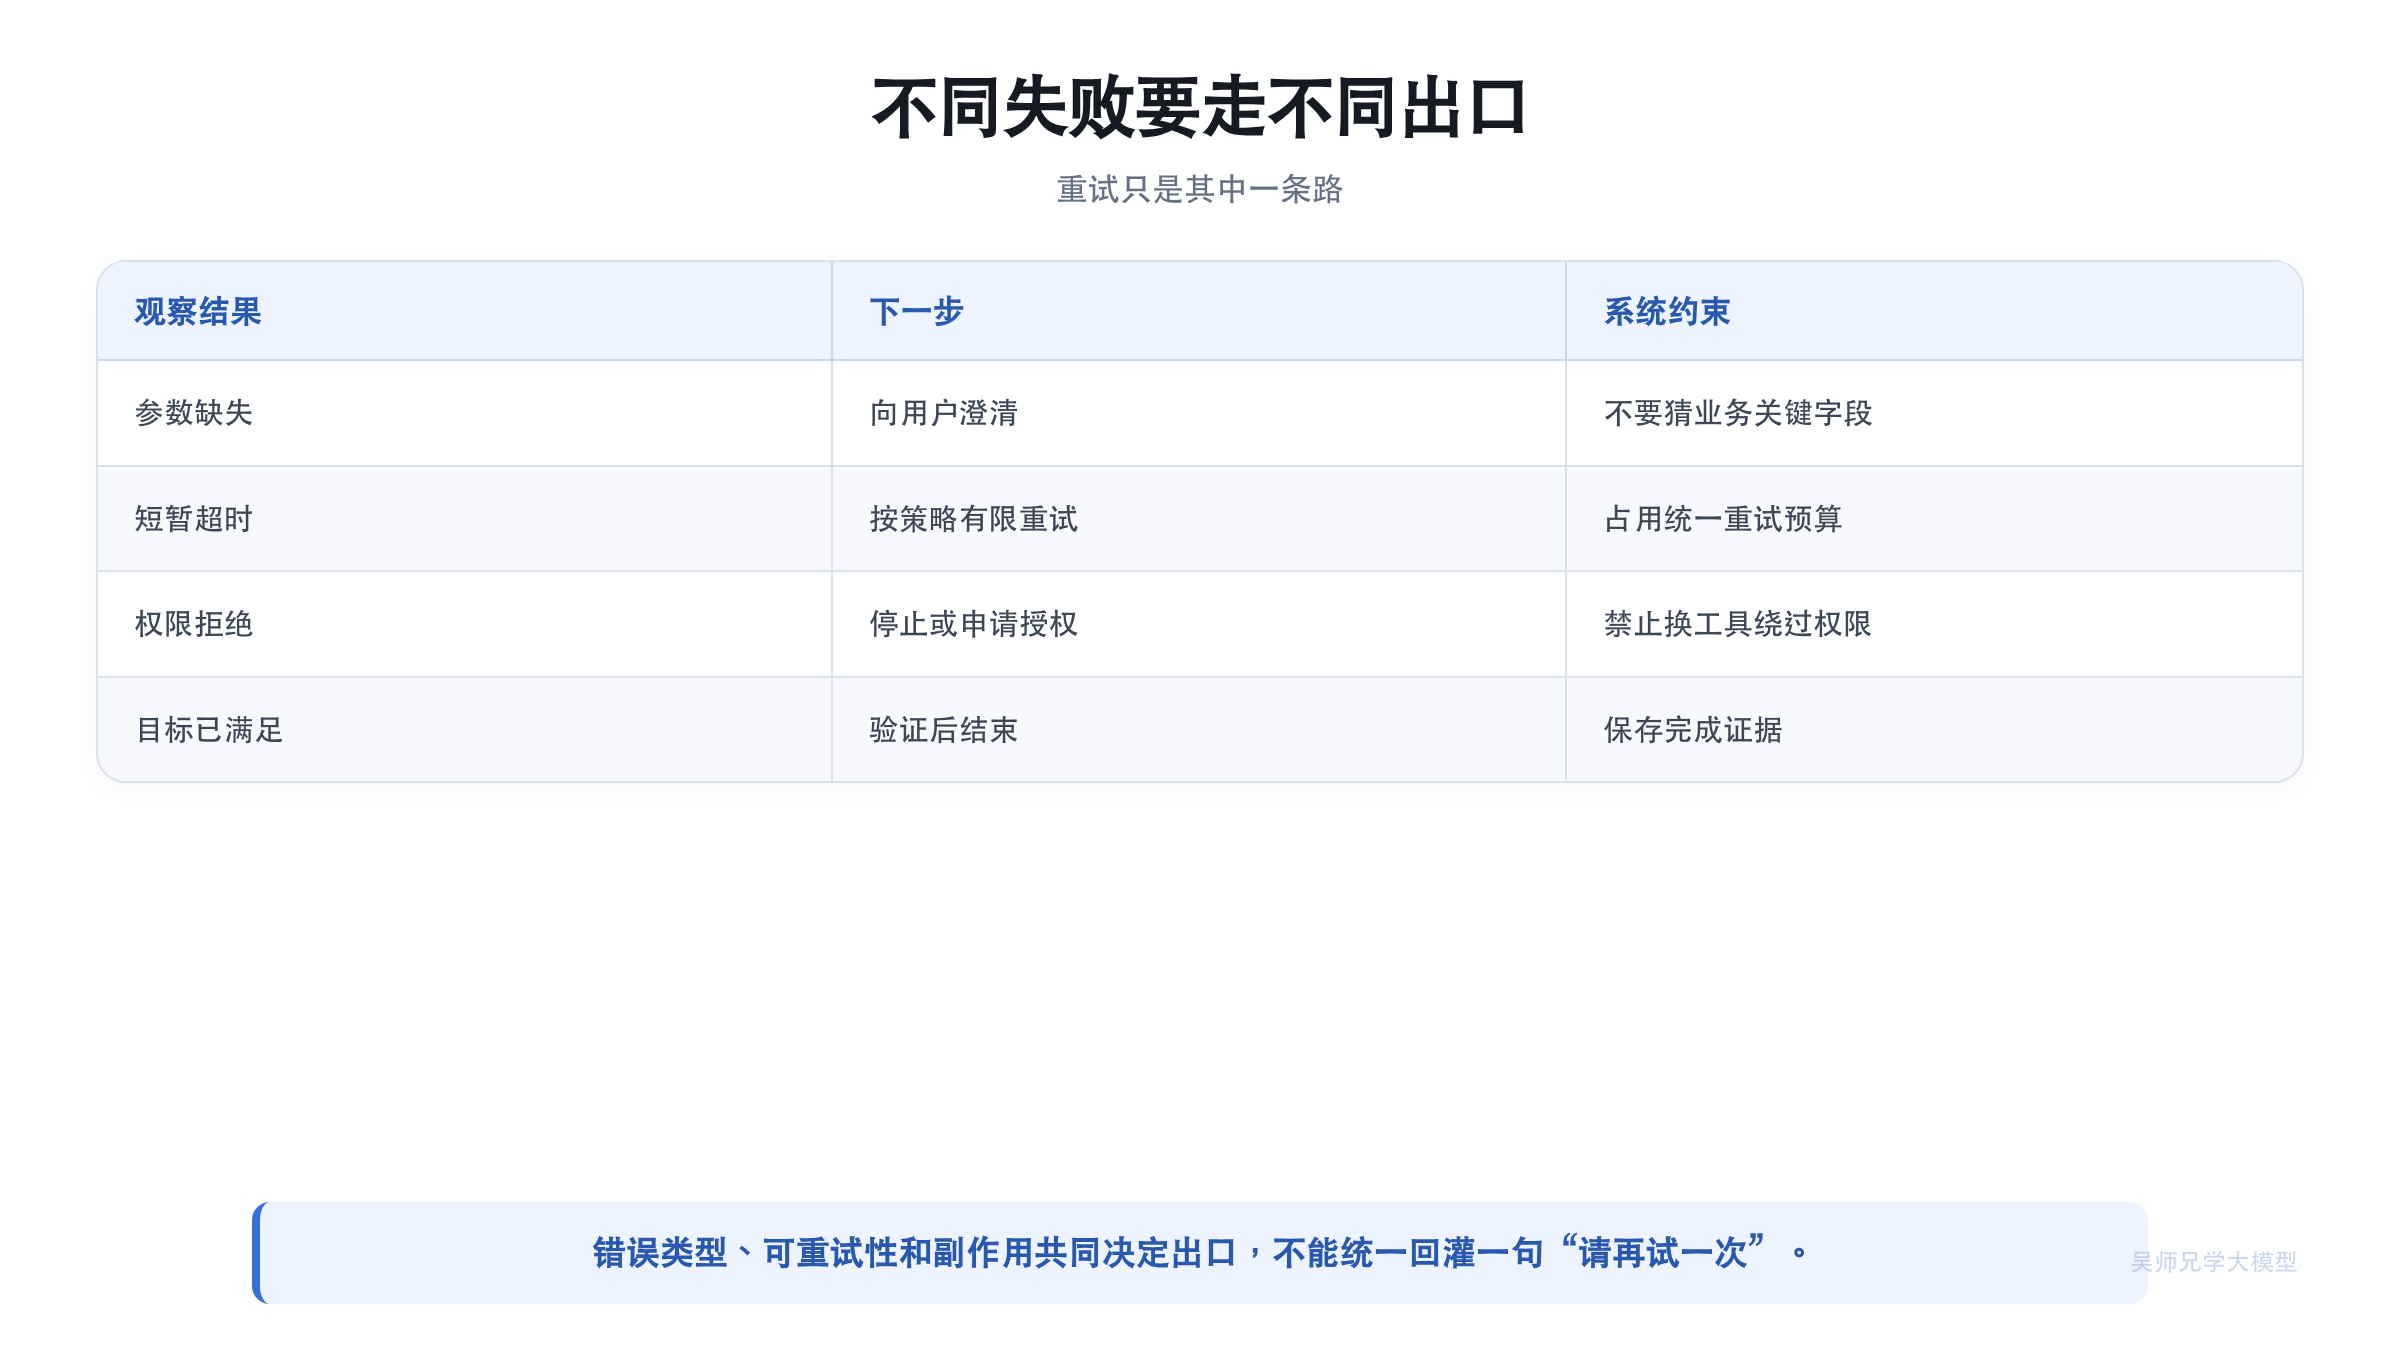
Task: Select the 目标已满足 cell
Action: tap(464, 730)
